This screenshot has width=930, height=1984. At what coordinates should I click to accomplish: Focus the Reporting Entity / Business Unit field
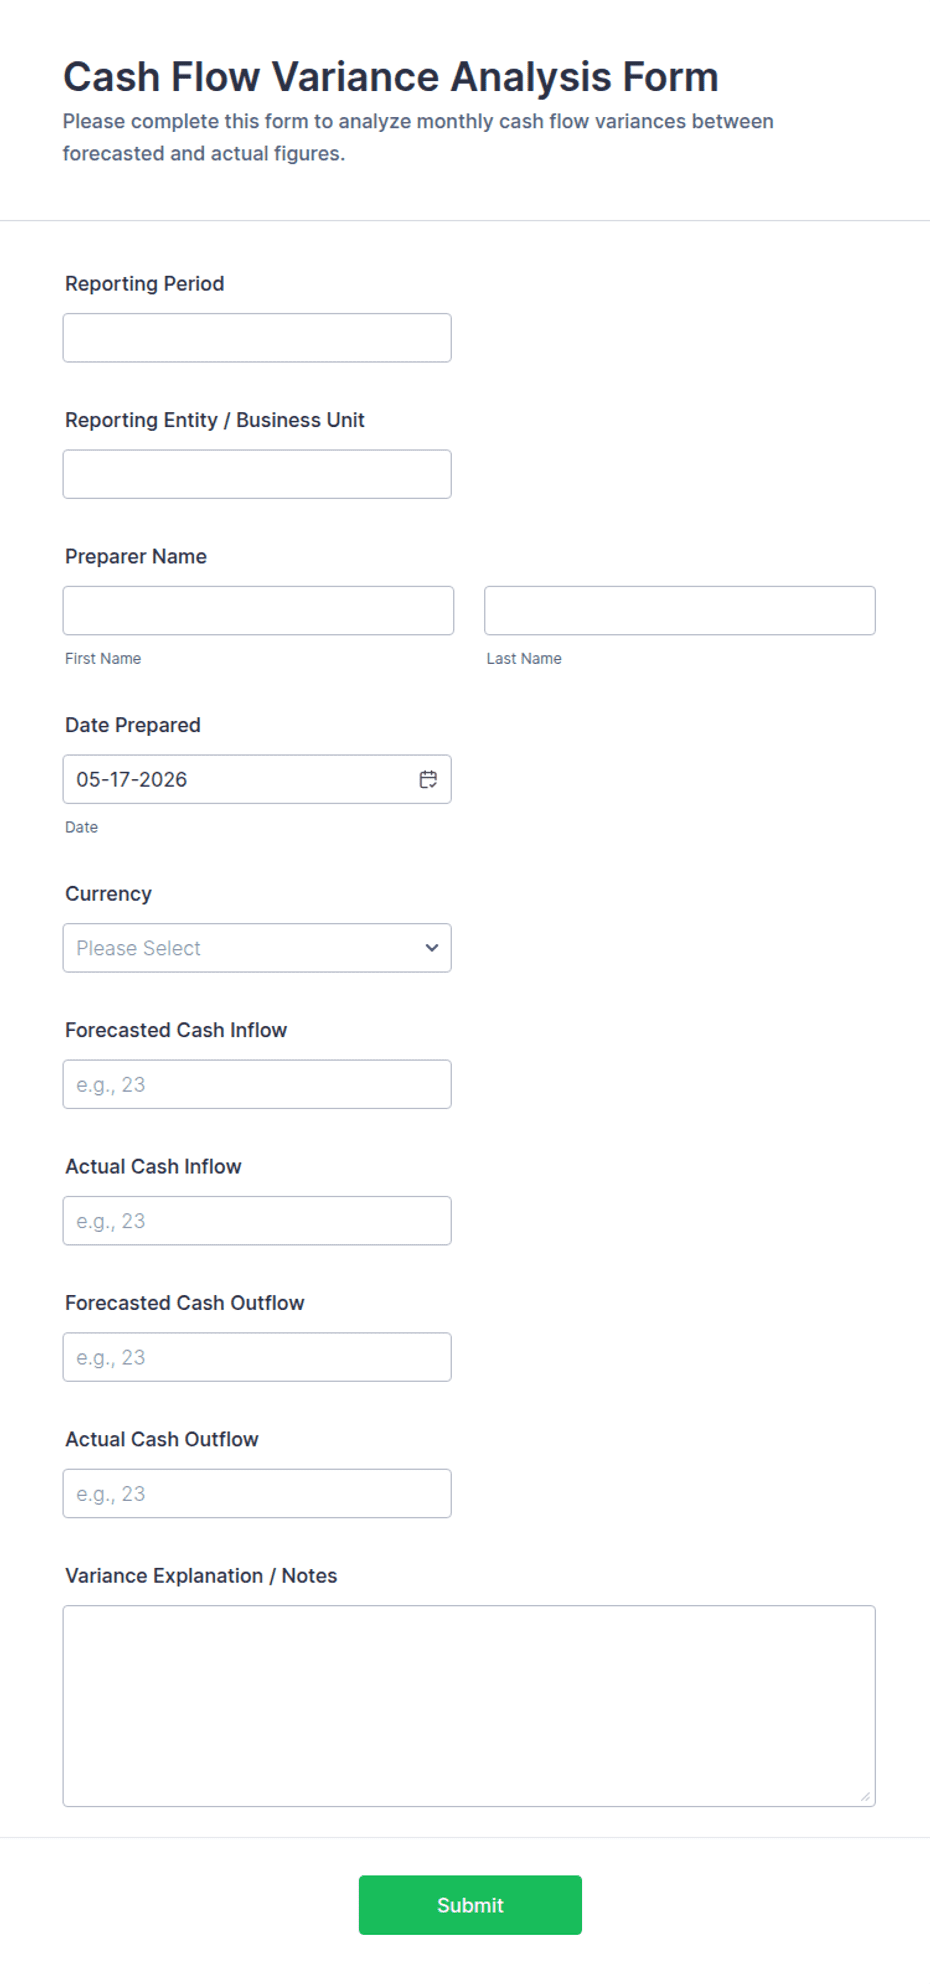pos(257,474)
